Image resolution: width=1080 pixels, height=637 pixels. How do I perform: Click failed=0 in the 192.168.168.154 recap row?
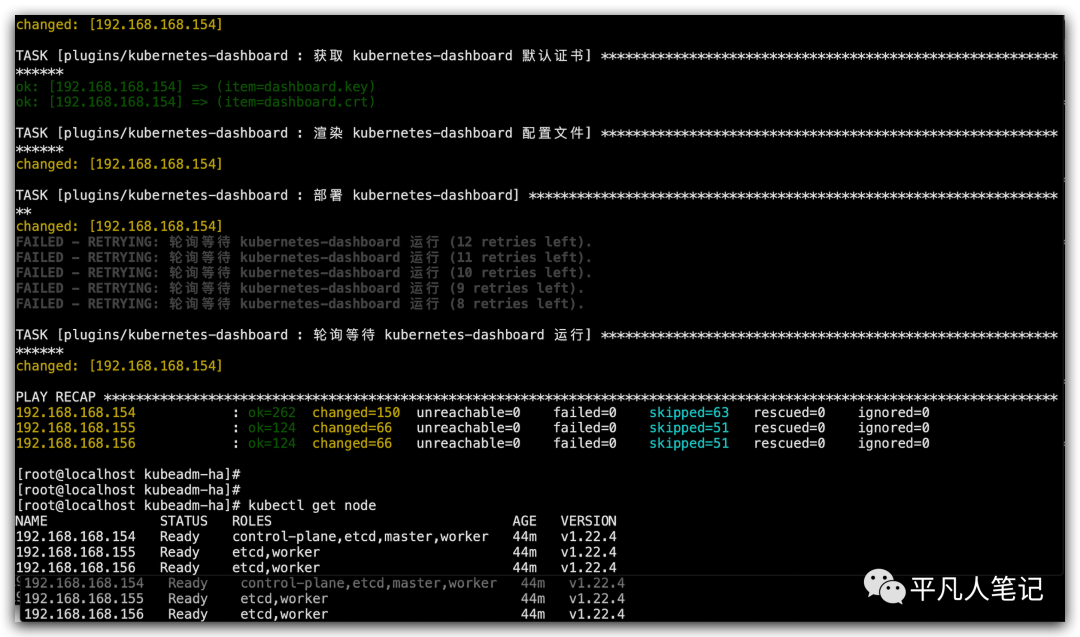585,413
